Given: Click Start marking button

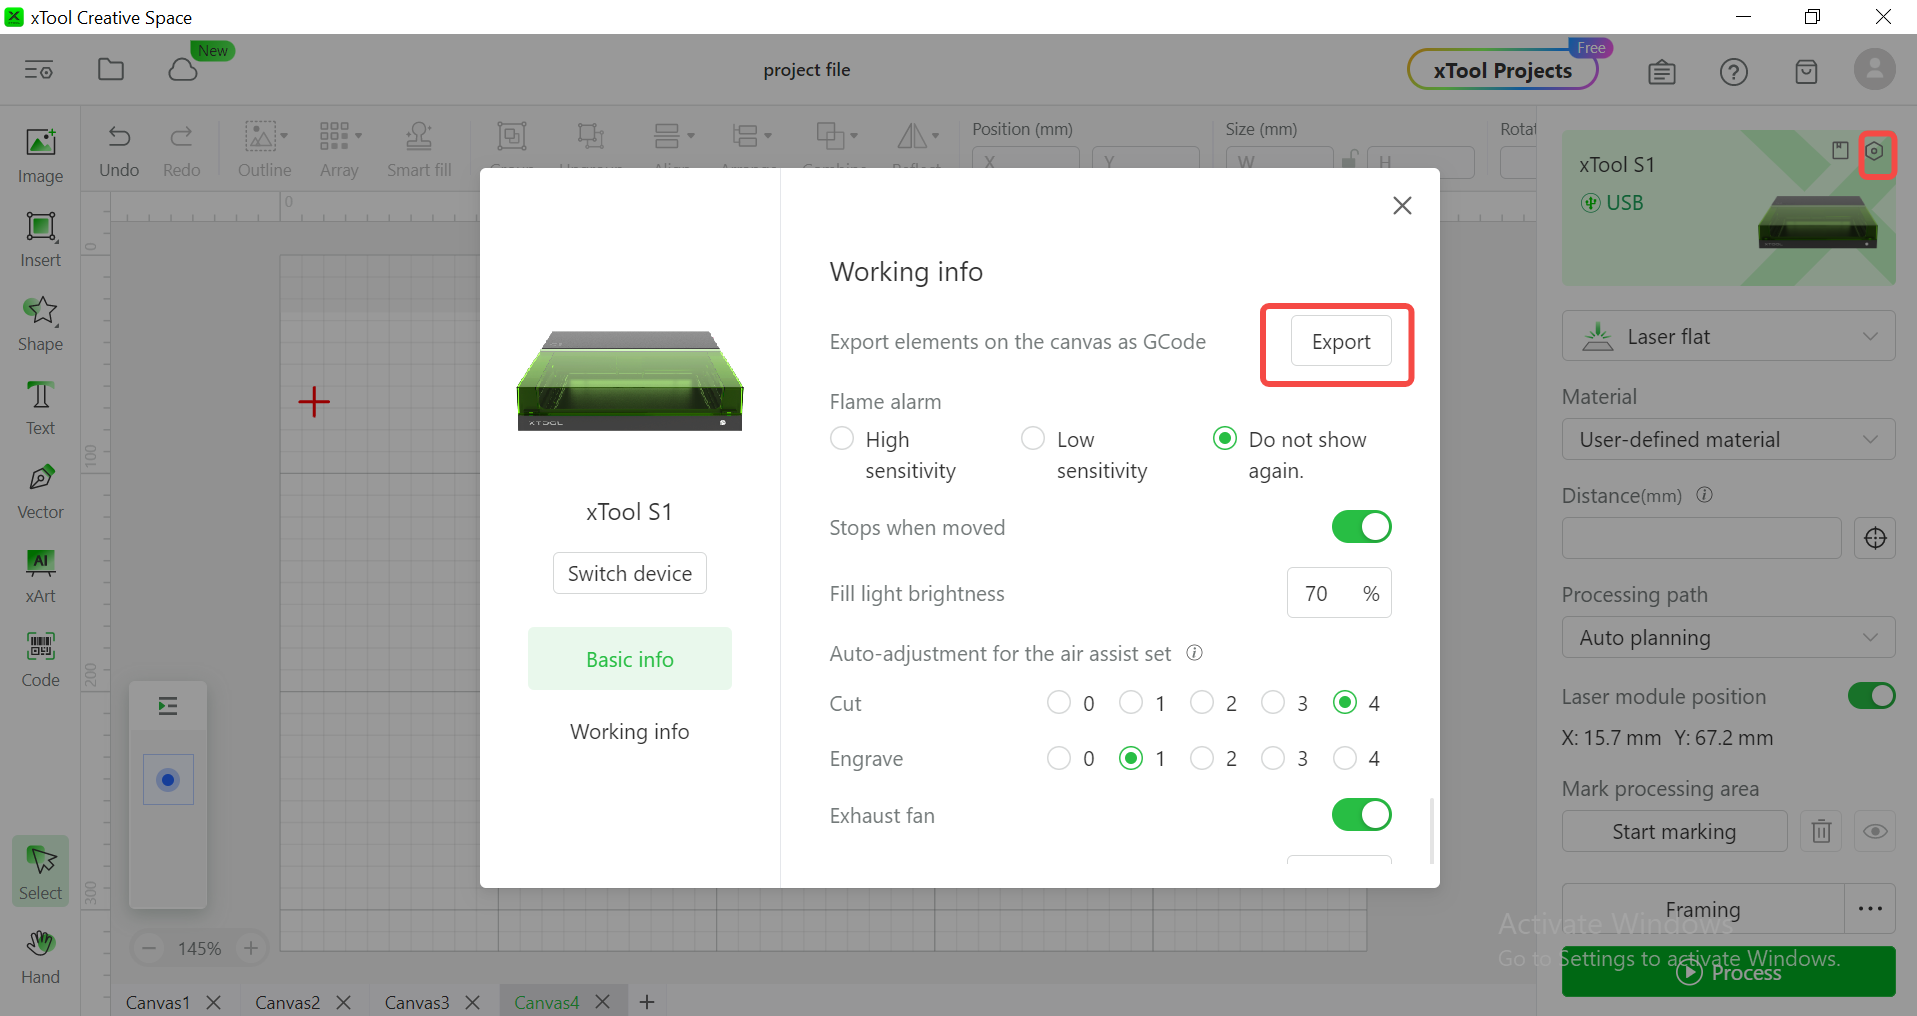Looking at the screenshot, I should (x=1674, y=831).
